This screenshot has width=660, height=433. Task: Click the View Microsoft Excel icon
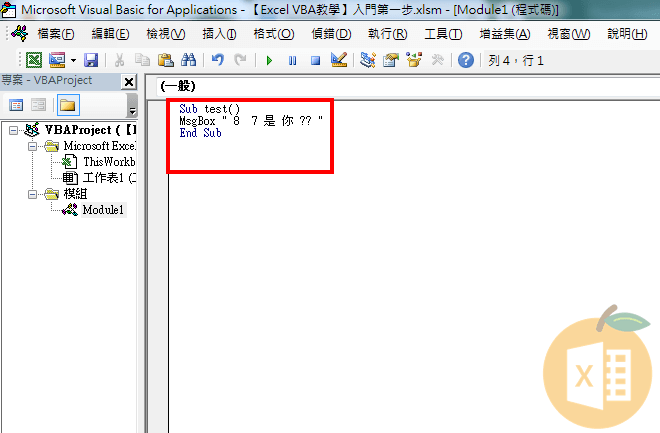[33, 60]
